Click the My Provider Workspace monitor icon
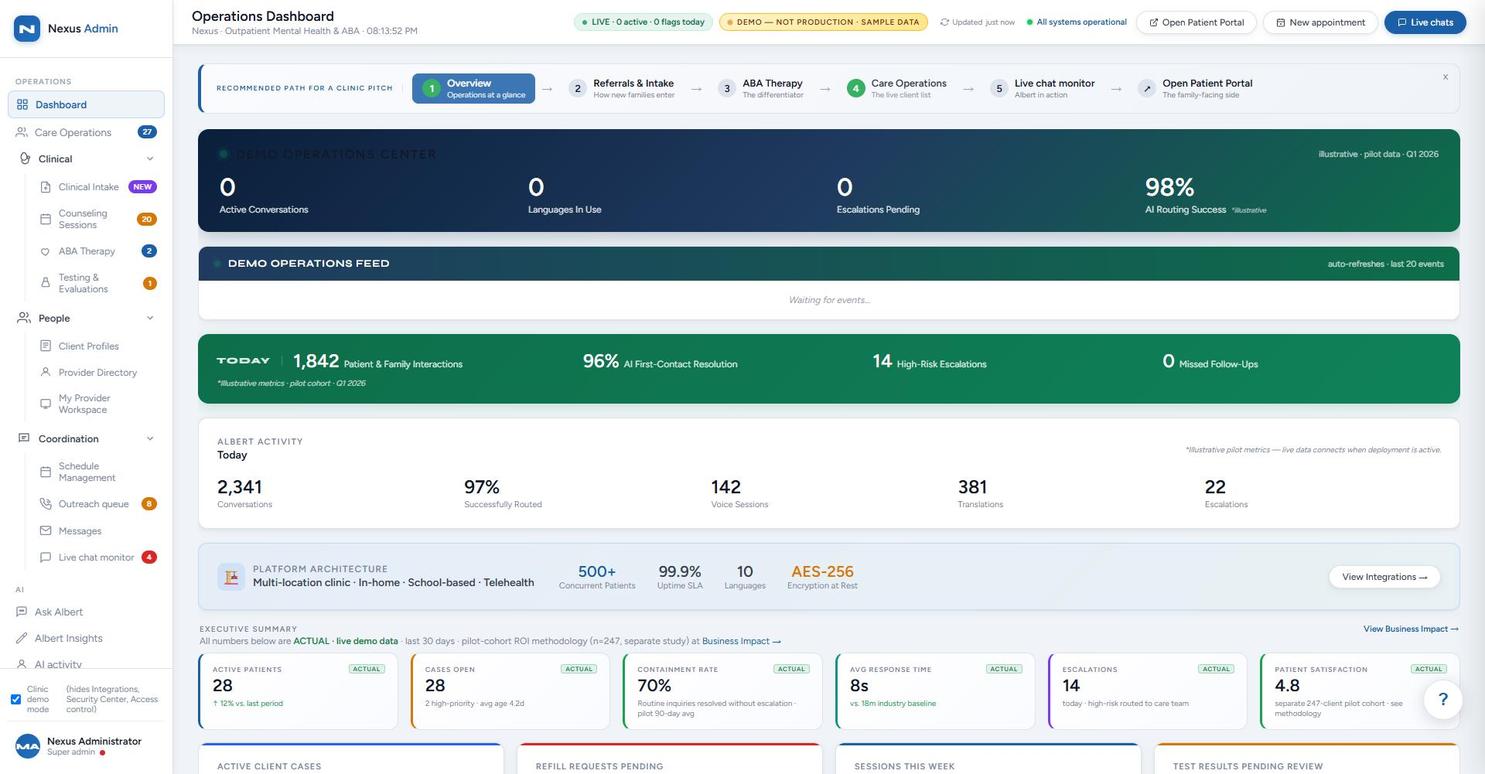 [x=45, y=404]
